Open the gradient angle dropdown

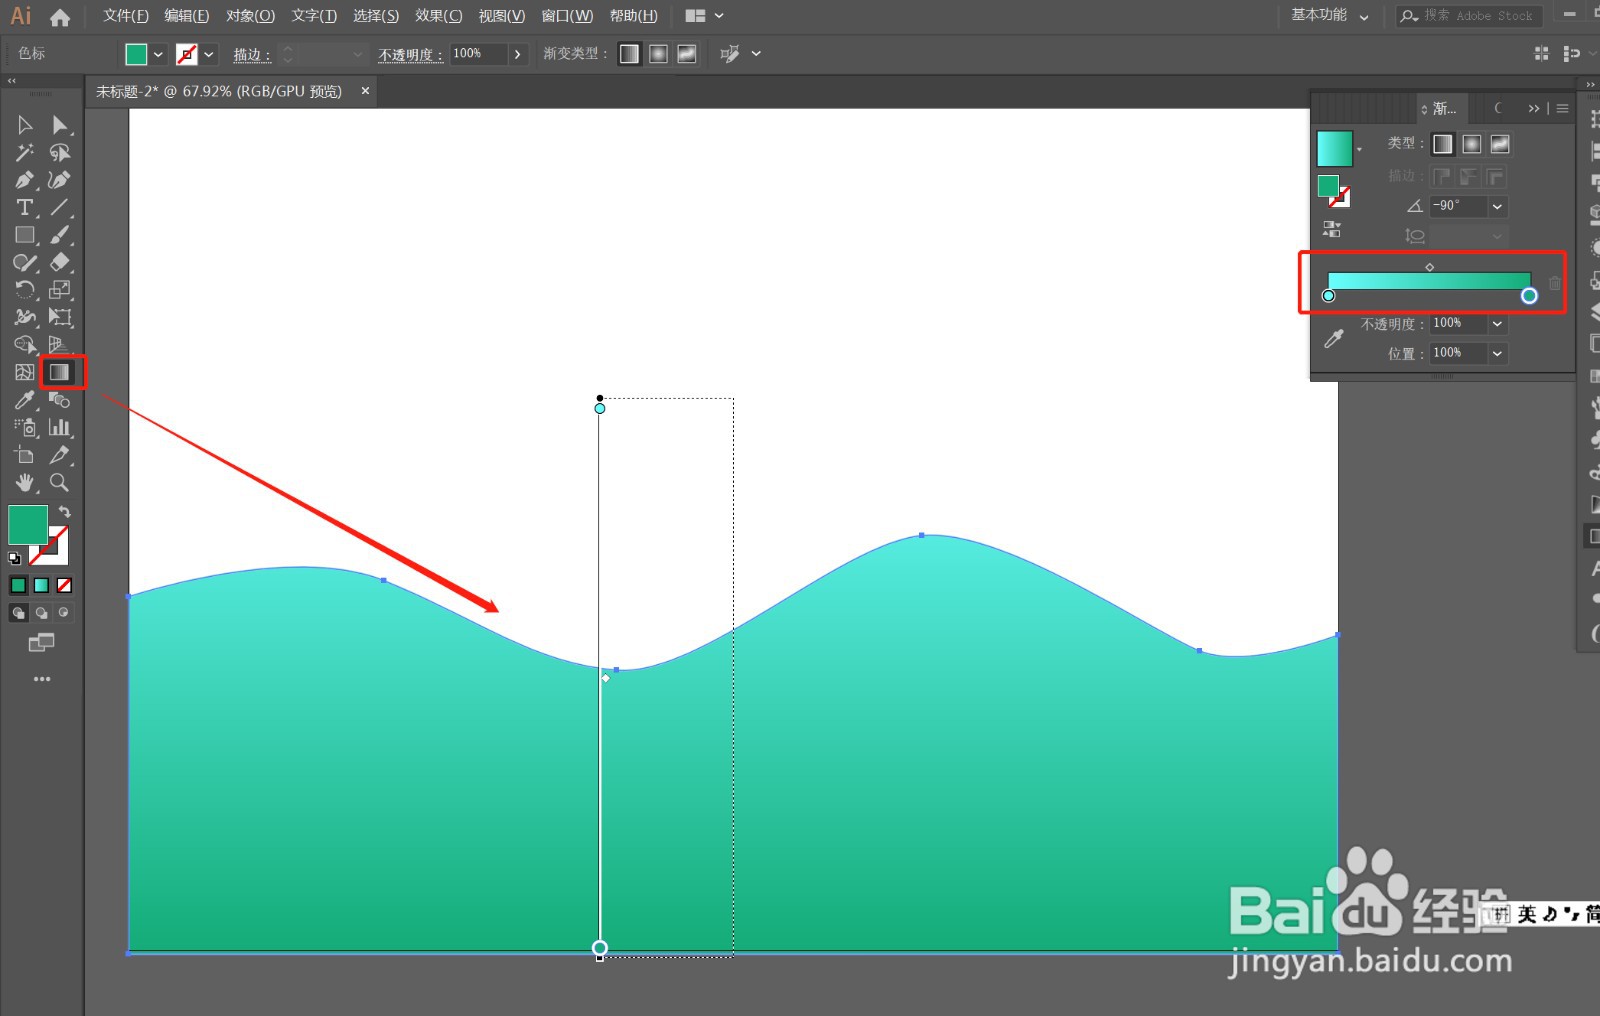[x=1497, y=206]
